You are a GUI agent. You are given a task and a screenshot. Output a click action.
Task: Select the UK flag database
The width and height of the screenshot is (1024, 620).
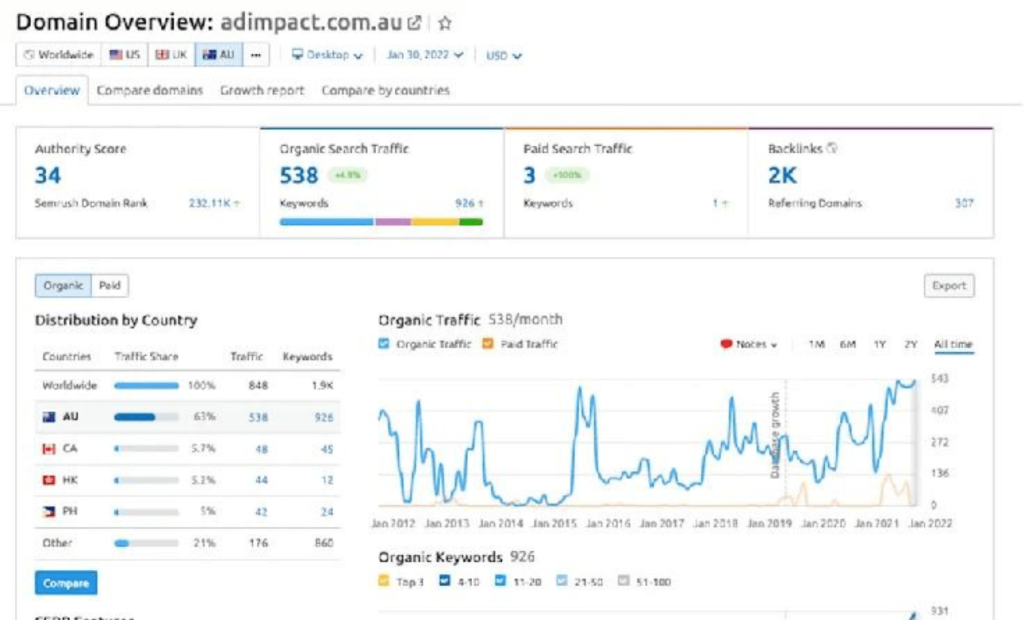(171, 55)
